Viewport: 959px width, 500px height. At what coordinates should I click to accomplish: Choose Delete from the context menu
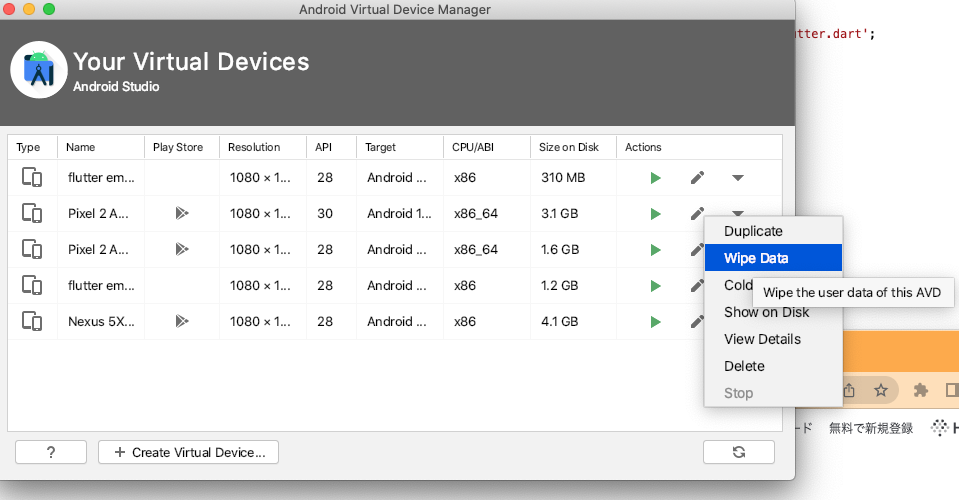[x=774, y=366]
